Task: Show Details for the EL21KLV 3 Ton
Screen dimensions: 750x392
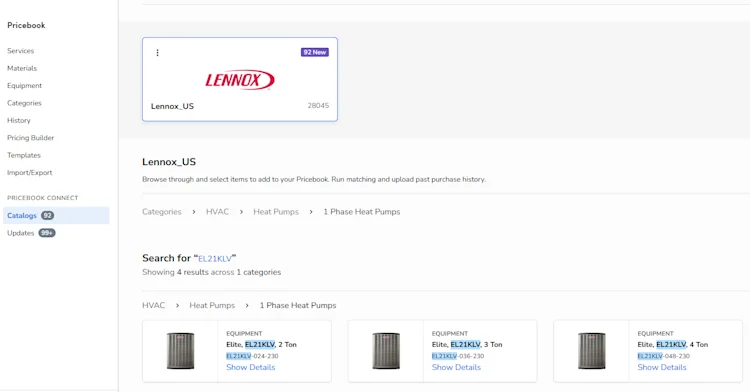Action: pyautogui.click(x=456, y=367)
